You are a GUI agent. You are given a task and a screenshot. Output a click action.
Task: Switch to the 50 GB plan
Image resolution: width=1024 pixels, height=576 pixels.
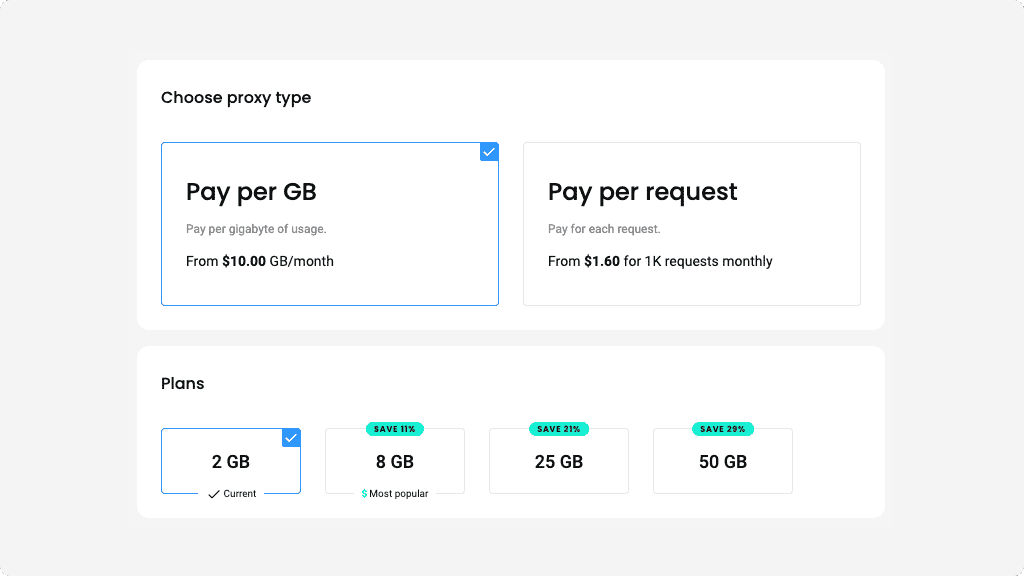[723, 462]
